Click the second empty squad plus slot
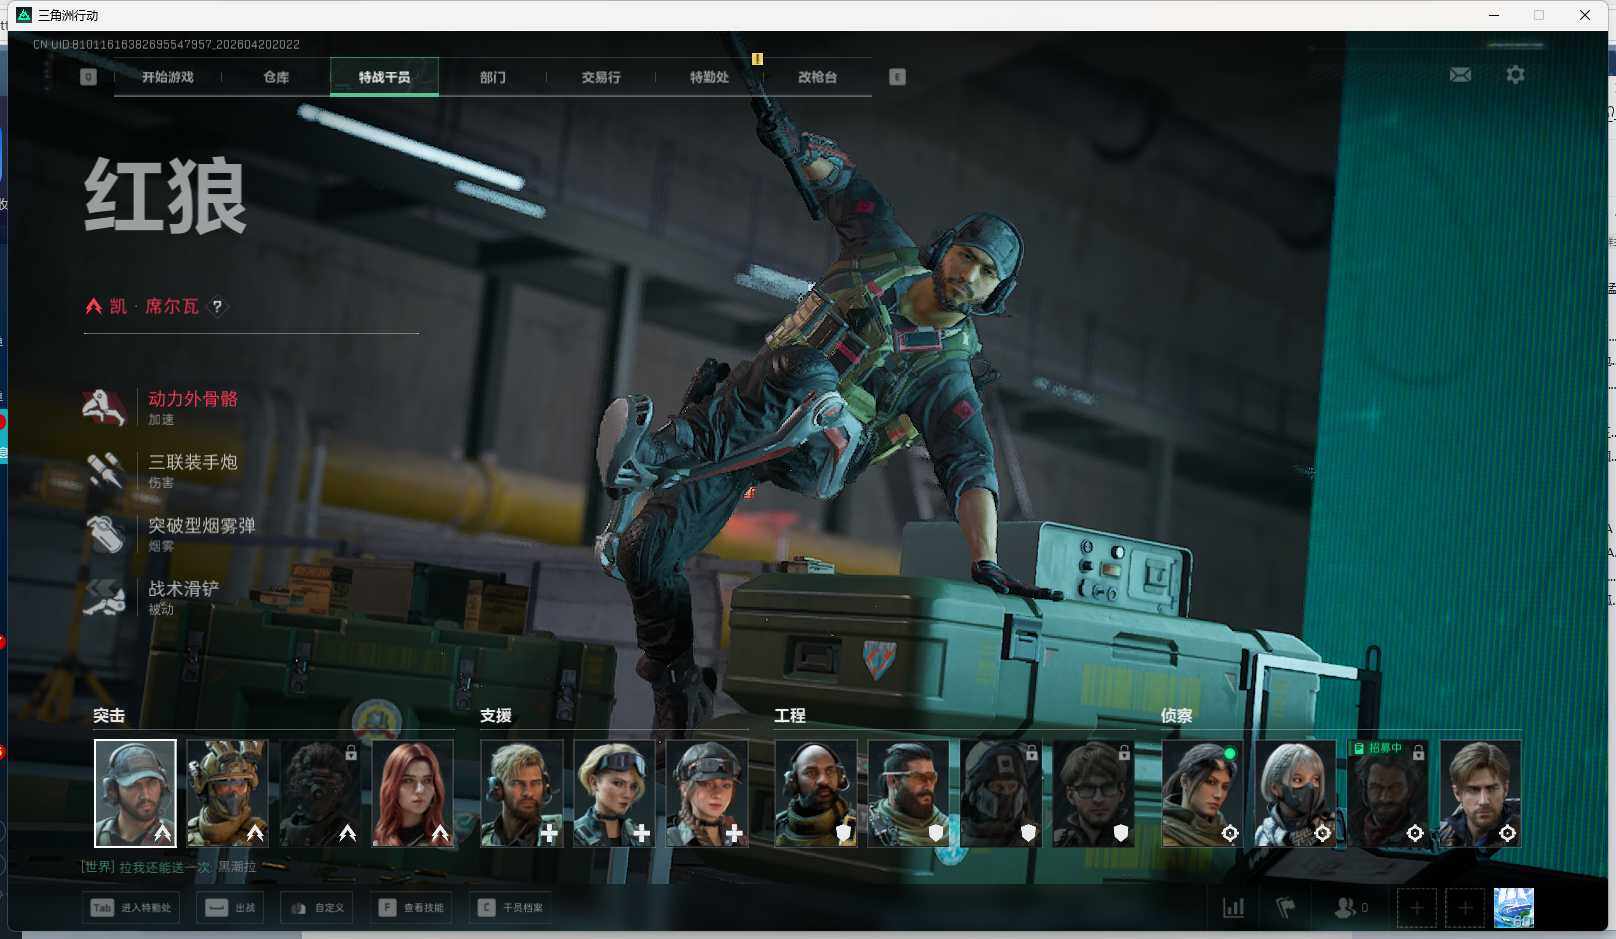 (1465, 908)
